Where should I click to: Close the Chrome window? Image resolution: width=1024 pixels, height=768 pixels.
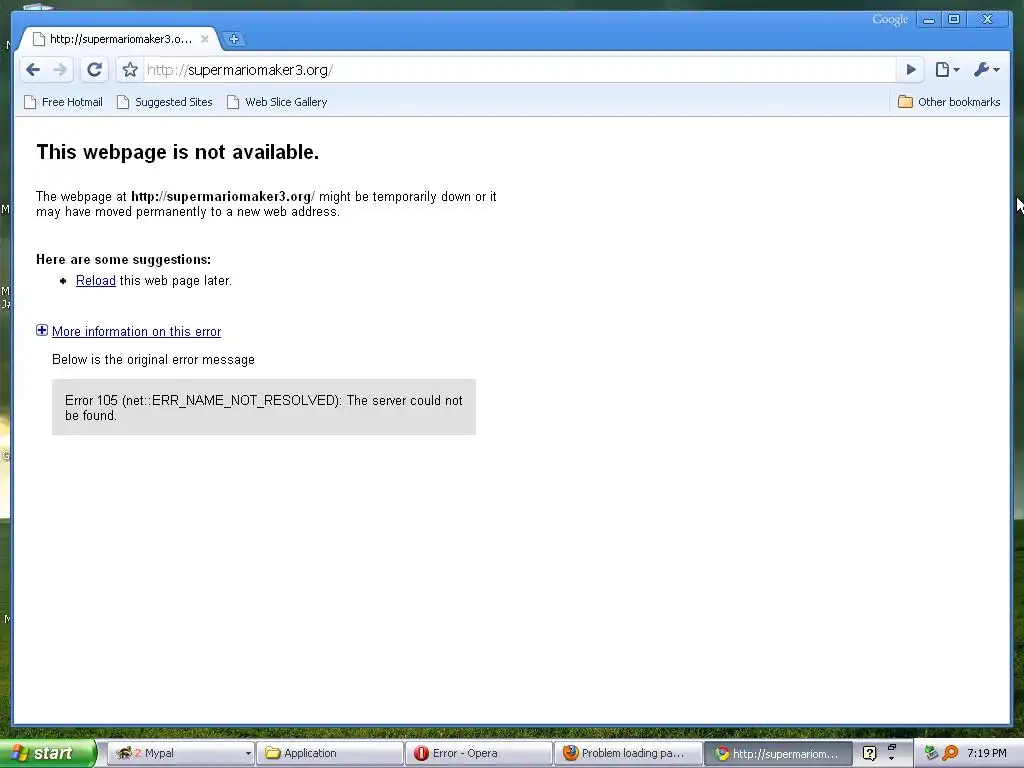pyautogui.click(x=987, y=20)
